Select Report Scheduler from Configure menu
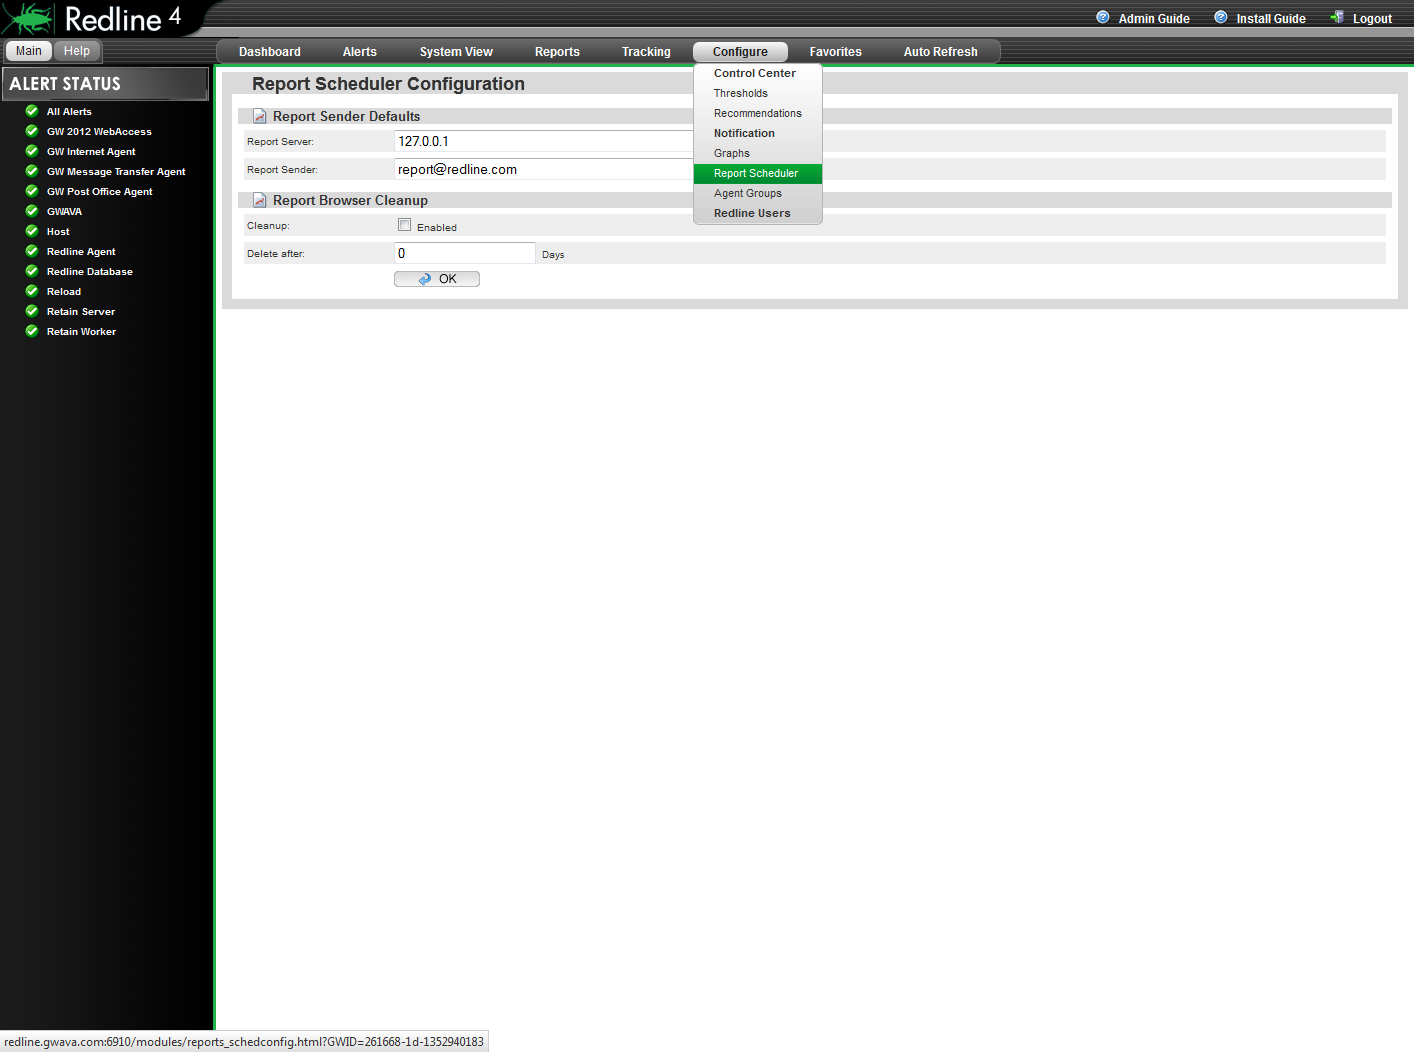1414x1052 pixels. pos(757,173)
